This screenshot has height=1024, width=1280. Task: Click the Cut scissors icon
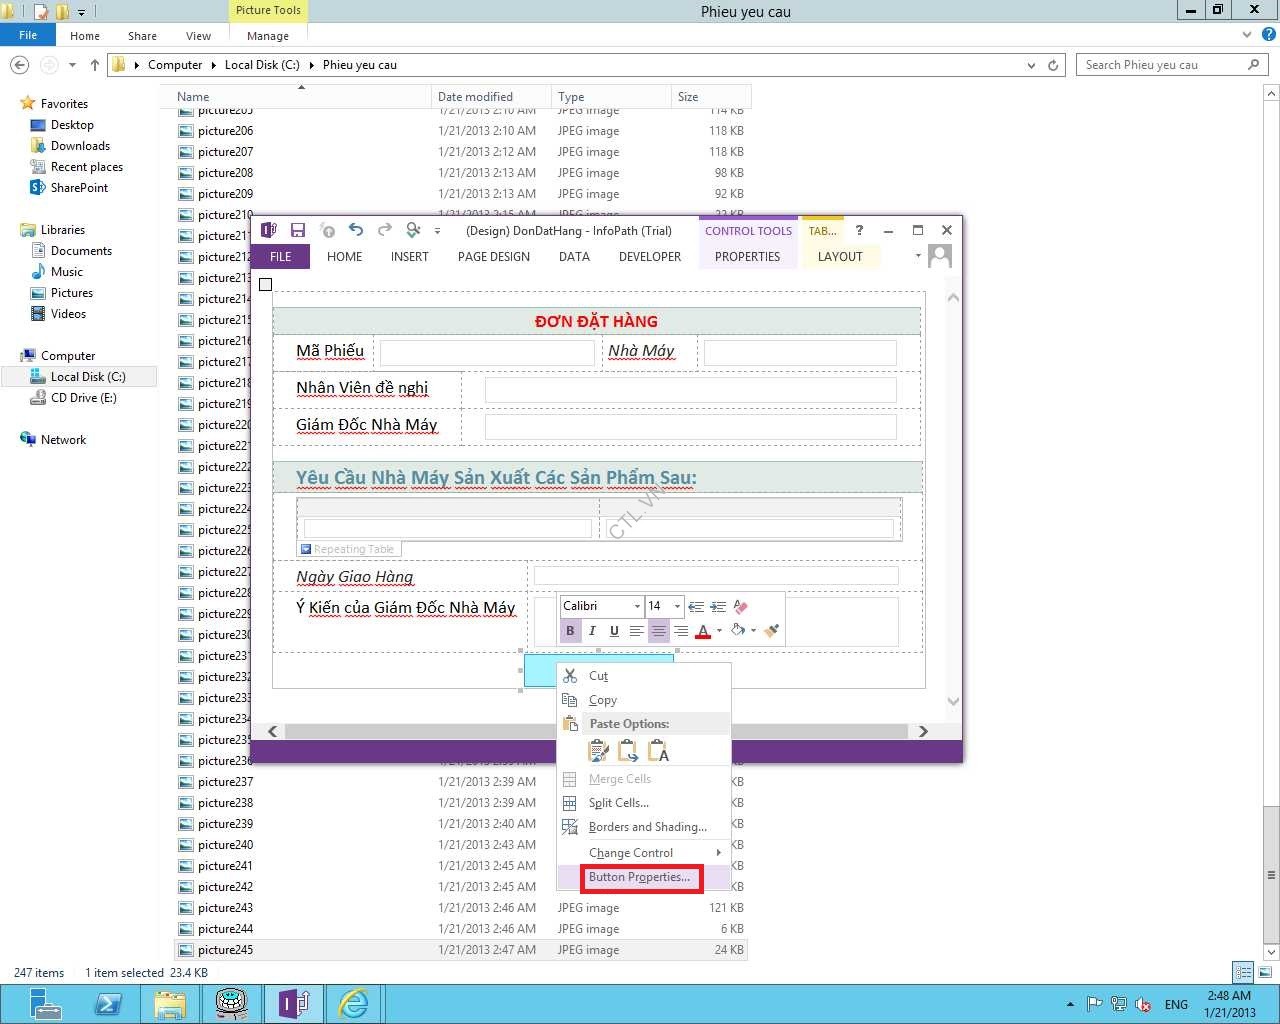pyautogui.click(x=570, y=676)
